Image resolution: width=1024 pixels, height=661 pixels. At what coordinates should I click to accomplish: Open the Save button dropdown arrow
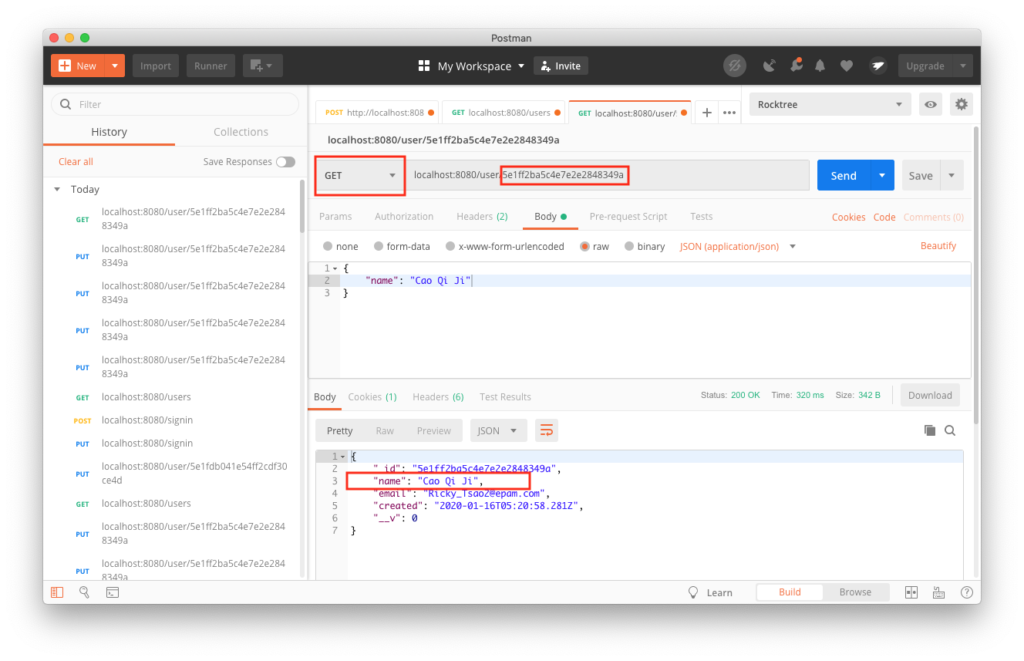[952, 175]
